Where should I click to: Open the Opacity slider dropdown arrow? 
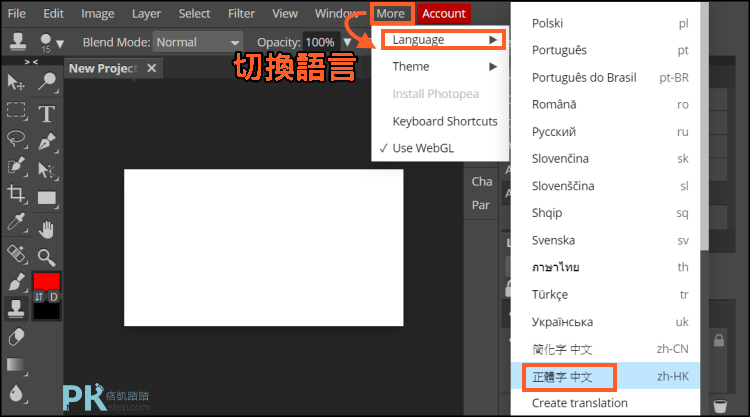[x=348, y=43]
